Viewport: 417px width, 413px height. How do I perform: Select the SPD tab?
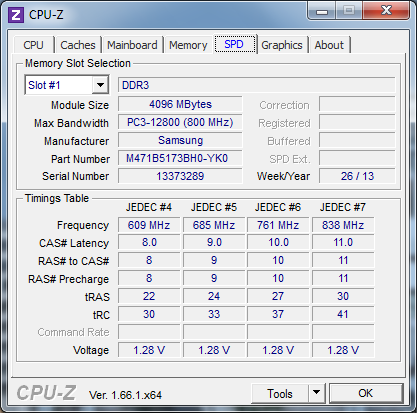(x=234, y=44)
